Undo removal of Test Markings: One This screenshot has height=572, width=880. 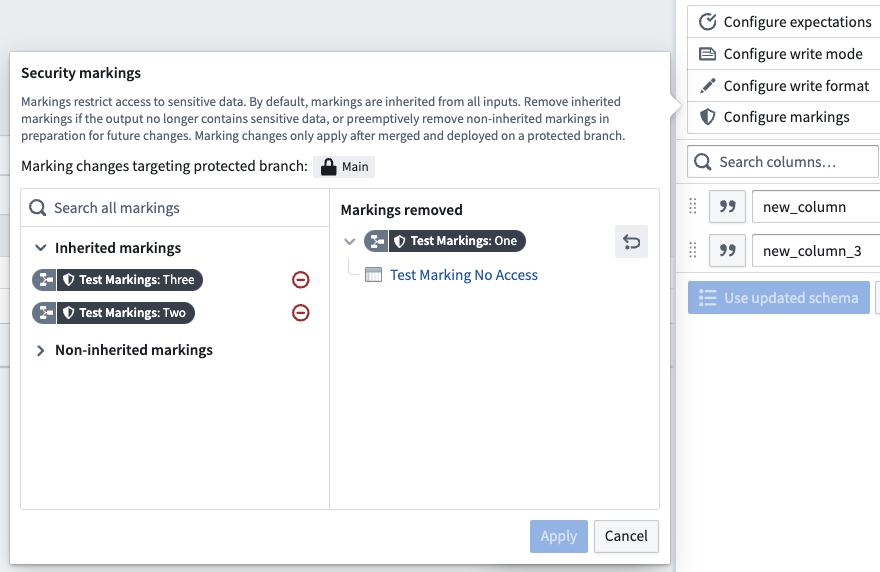click(631, 241)
